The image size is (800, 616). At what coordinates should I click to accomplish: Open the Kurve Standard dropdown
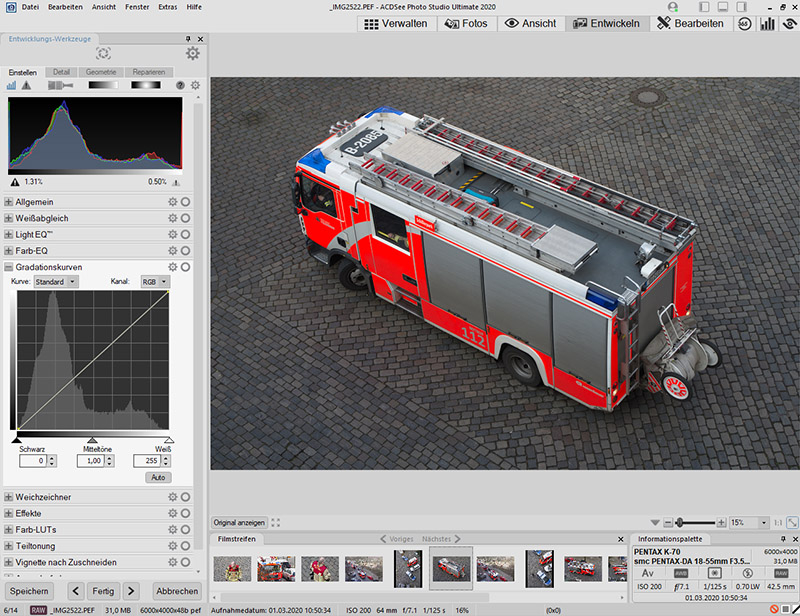[56, 282]
